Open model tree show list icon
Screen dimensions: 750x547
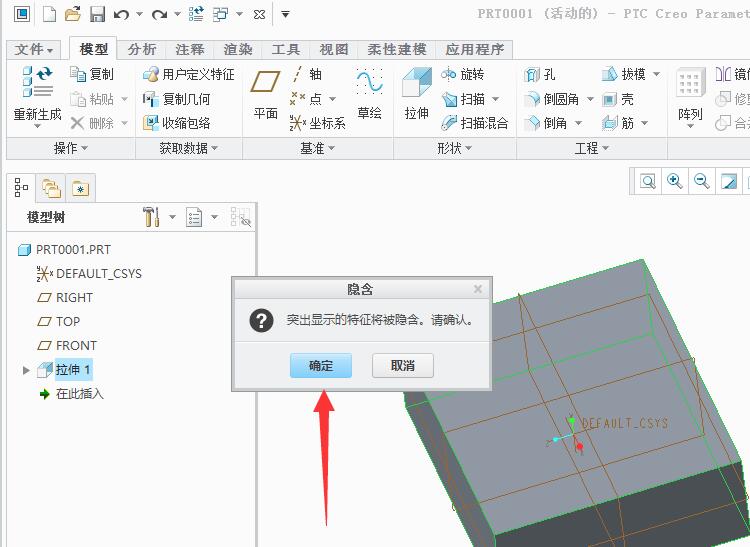pyautogui.click(x=194, y=217)
